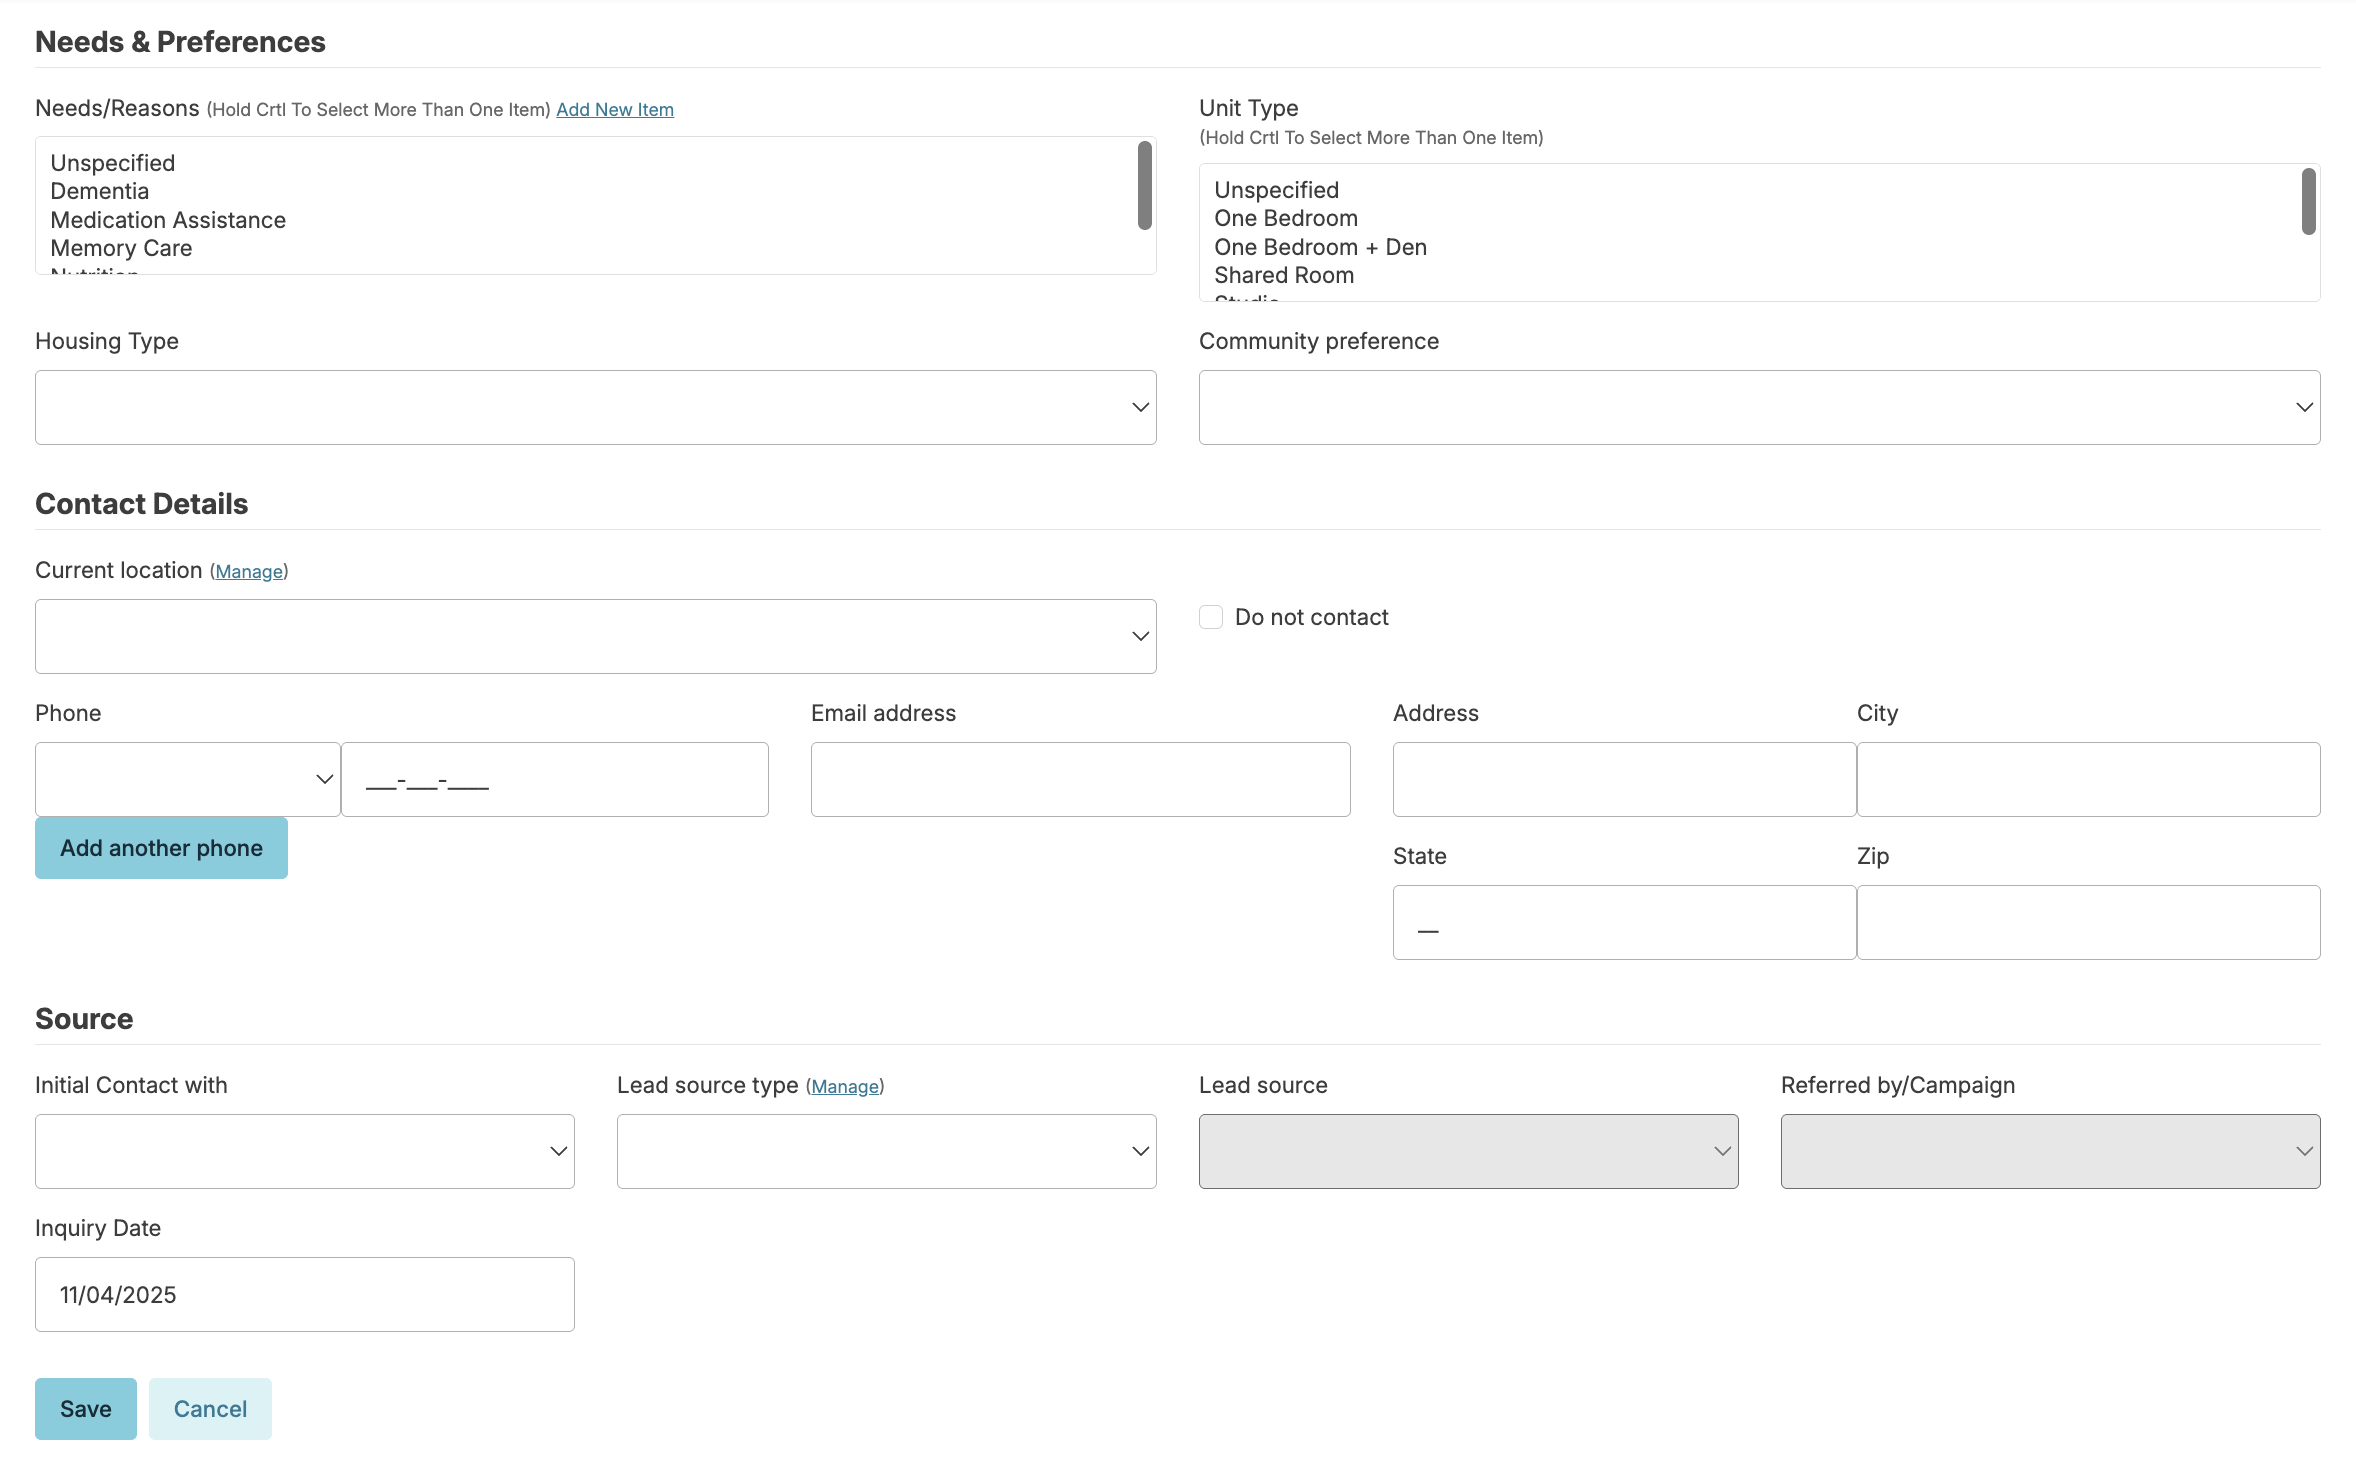Open the Housing Type dropdown
2356x1476 pixels.
[x=595, y=408]
